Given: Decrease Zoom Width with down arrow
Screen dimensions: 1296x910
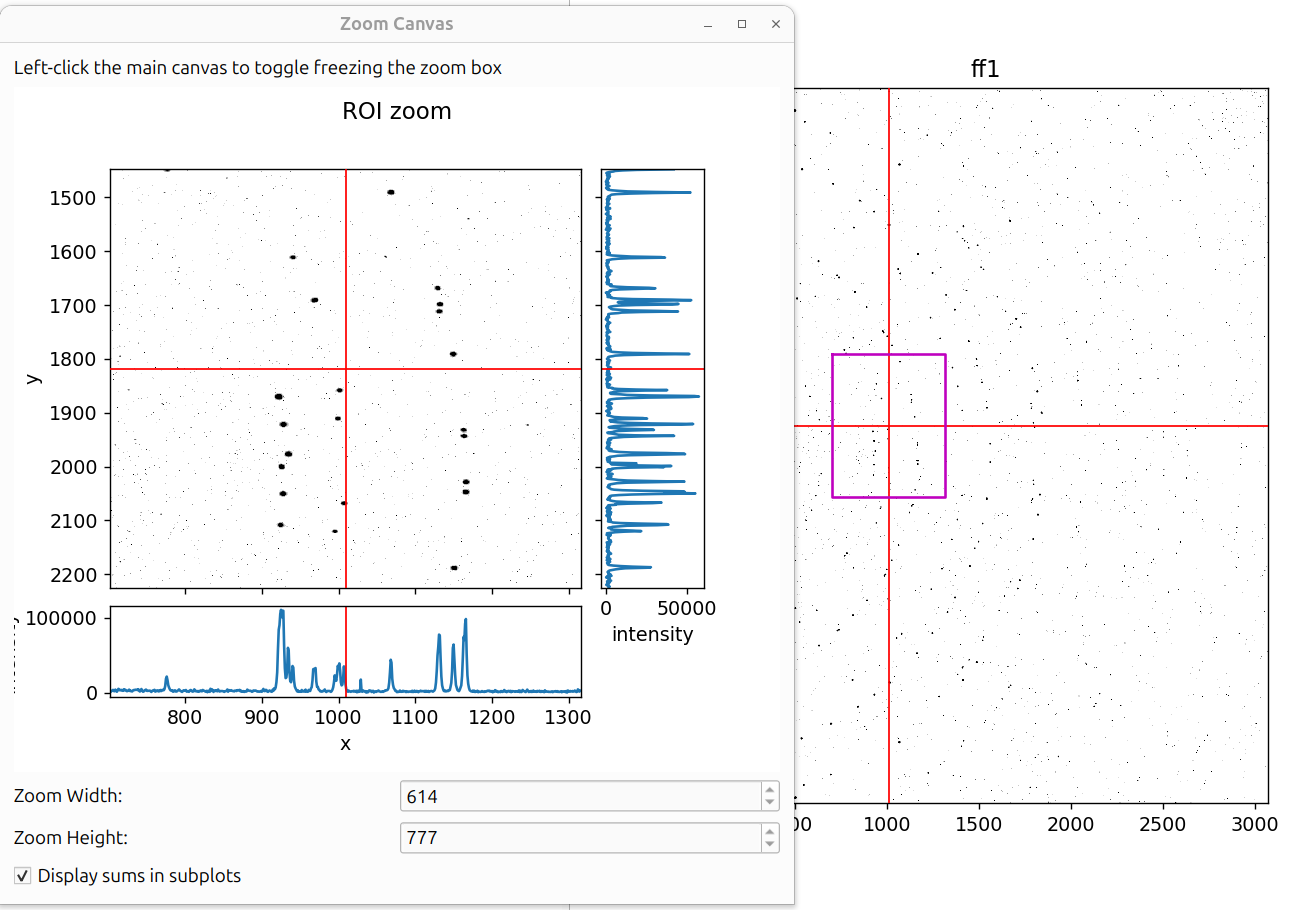Looking at the screenshot, I should 769,803.
